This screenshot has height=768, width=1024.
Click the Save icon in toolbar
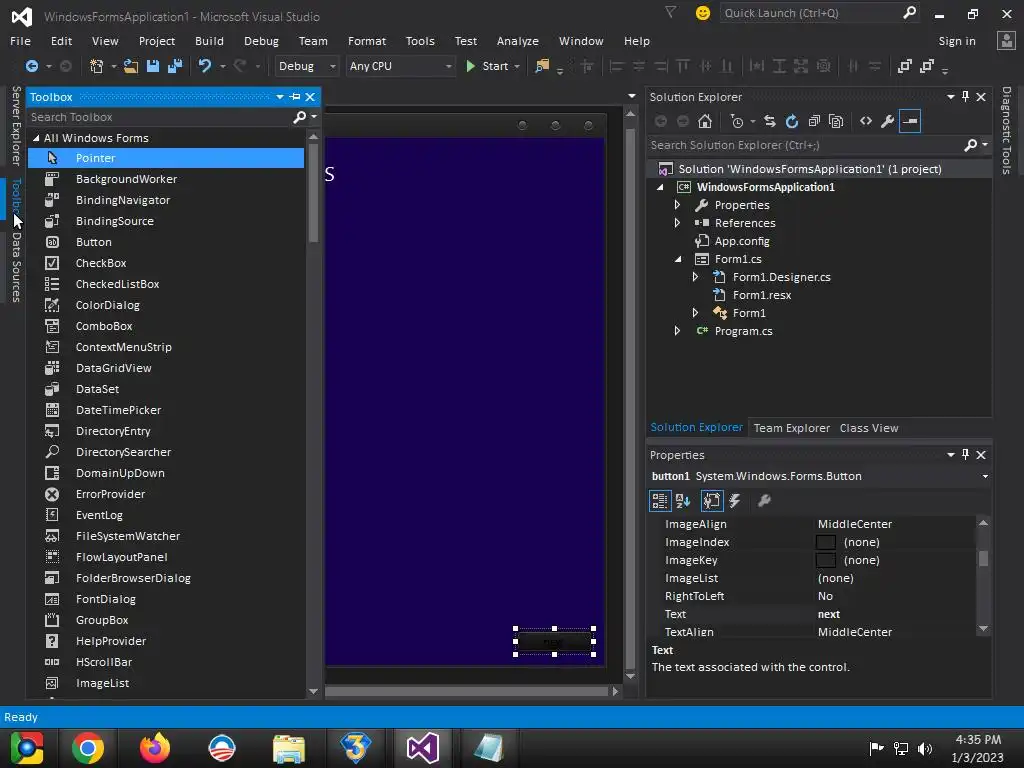pyautogui.click(x=153, y=66)
